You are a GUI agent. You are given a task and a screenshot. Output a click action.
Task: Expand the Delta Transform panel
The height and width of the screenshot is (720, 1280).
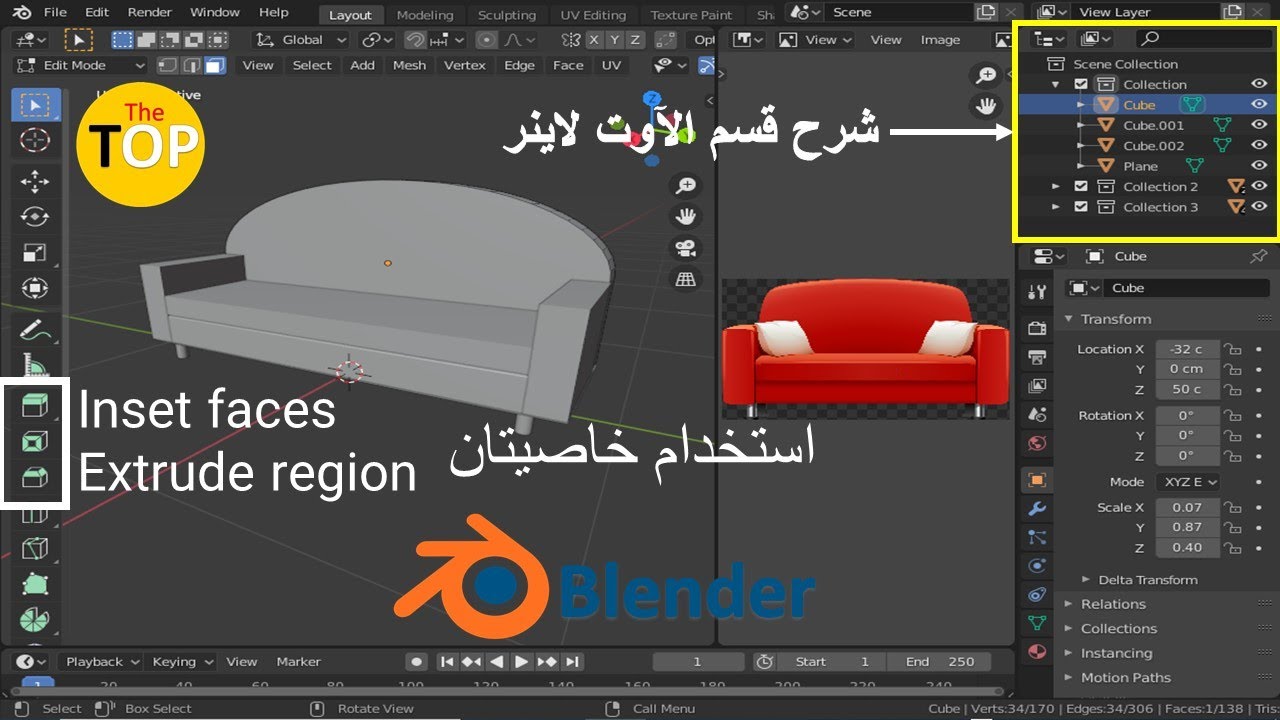coord(1086,580)
